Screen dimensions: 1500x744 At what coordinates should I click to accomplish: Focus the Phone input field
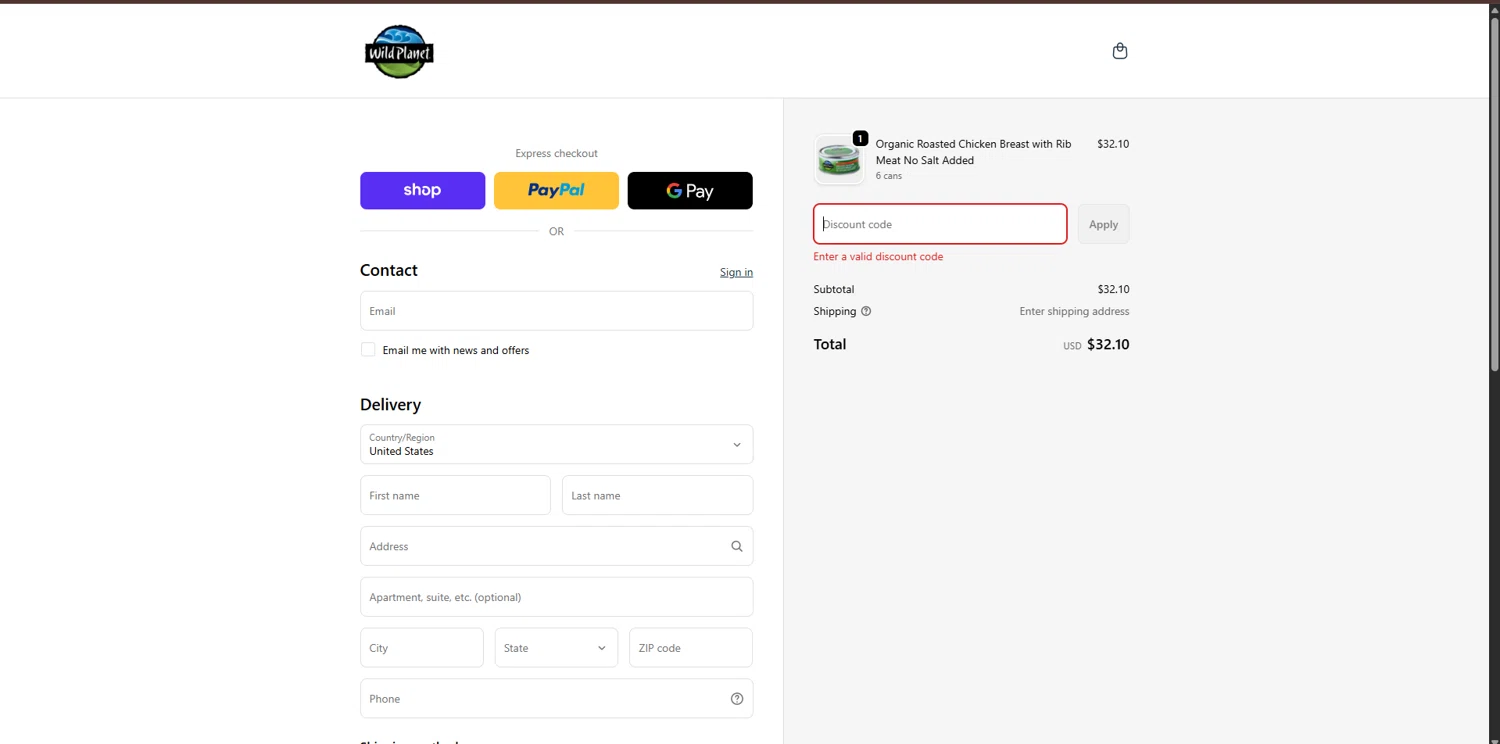[x=556, y=699]
